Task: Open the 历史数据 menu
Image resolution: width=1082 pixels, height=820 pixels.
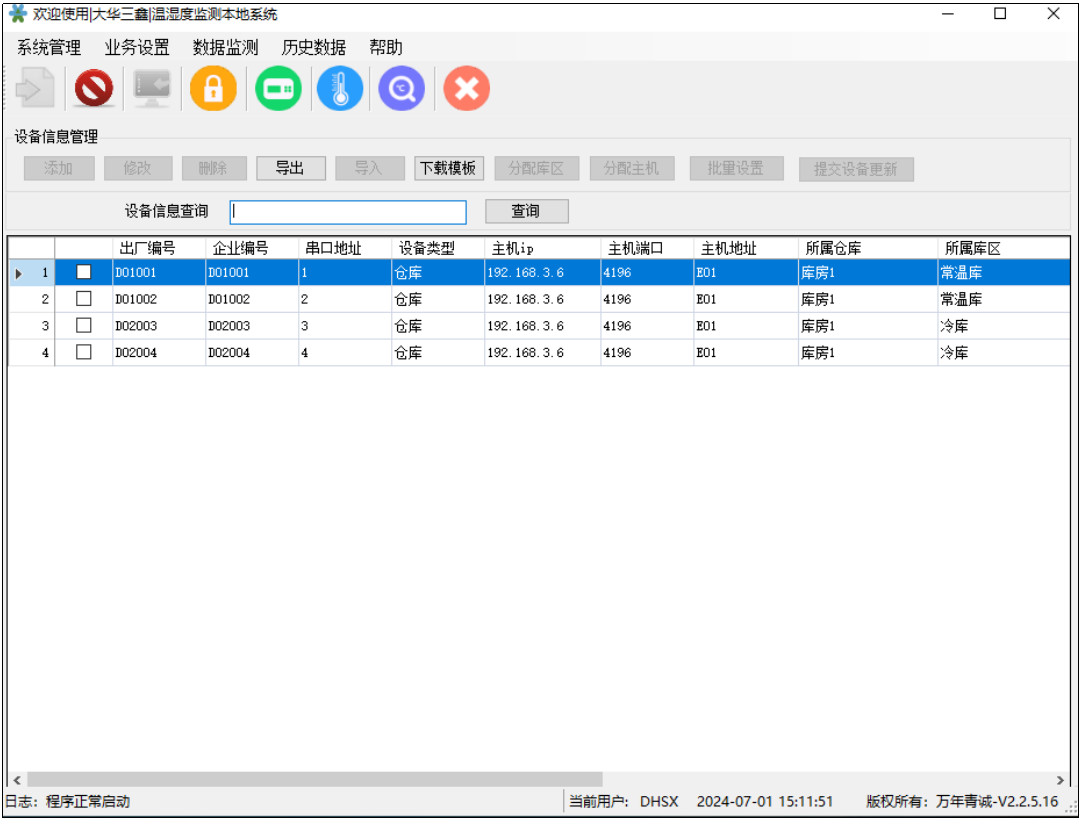Action: pyautogui.click(x=314, y=48)
